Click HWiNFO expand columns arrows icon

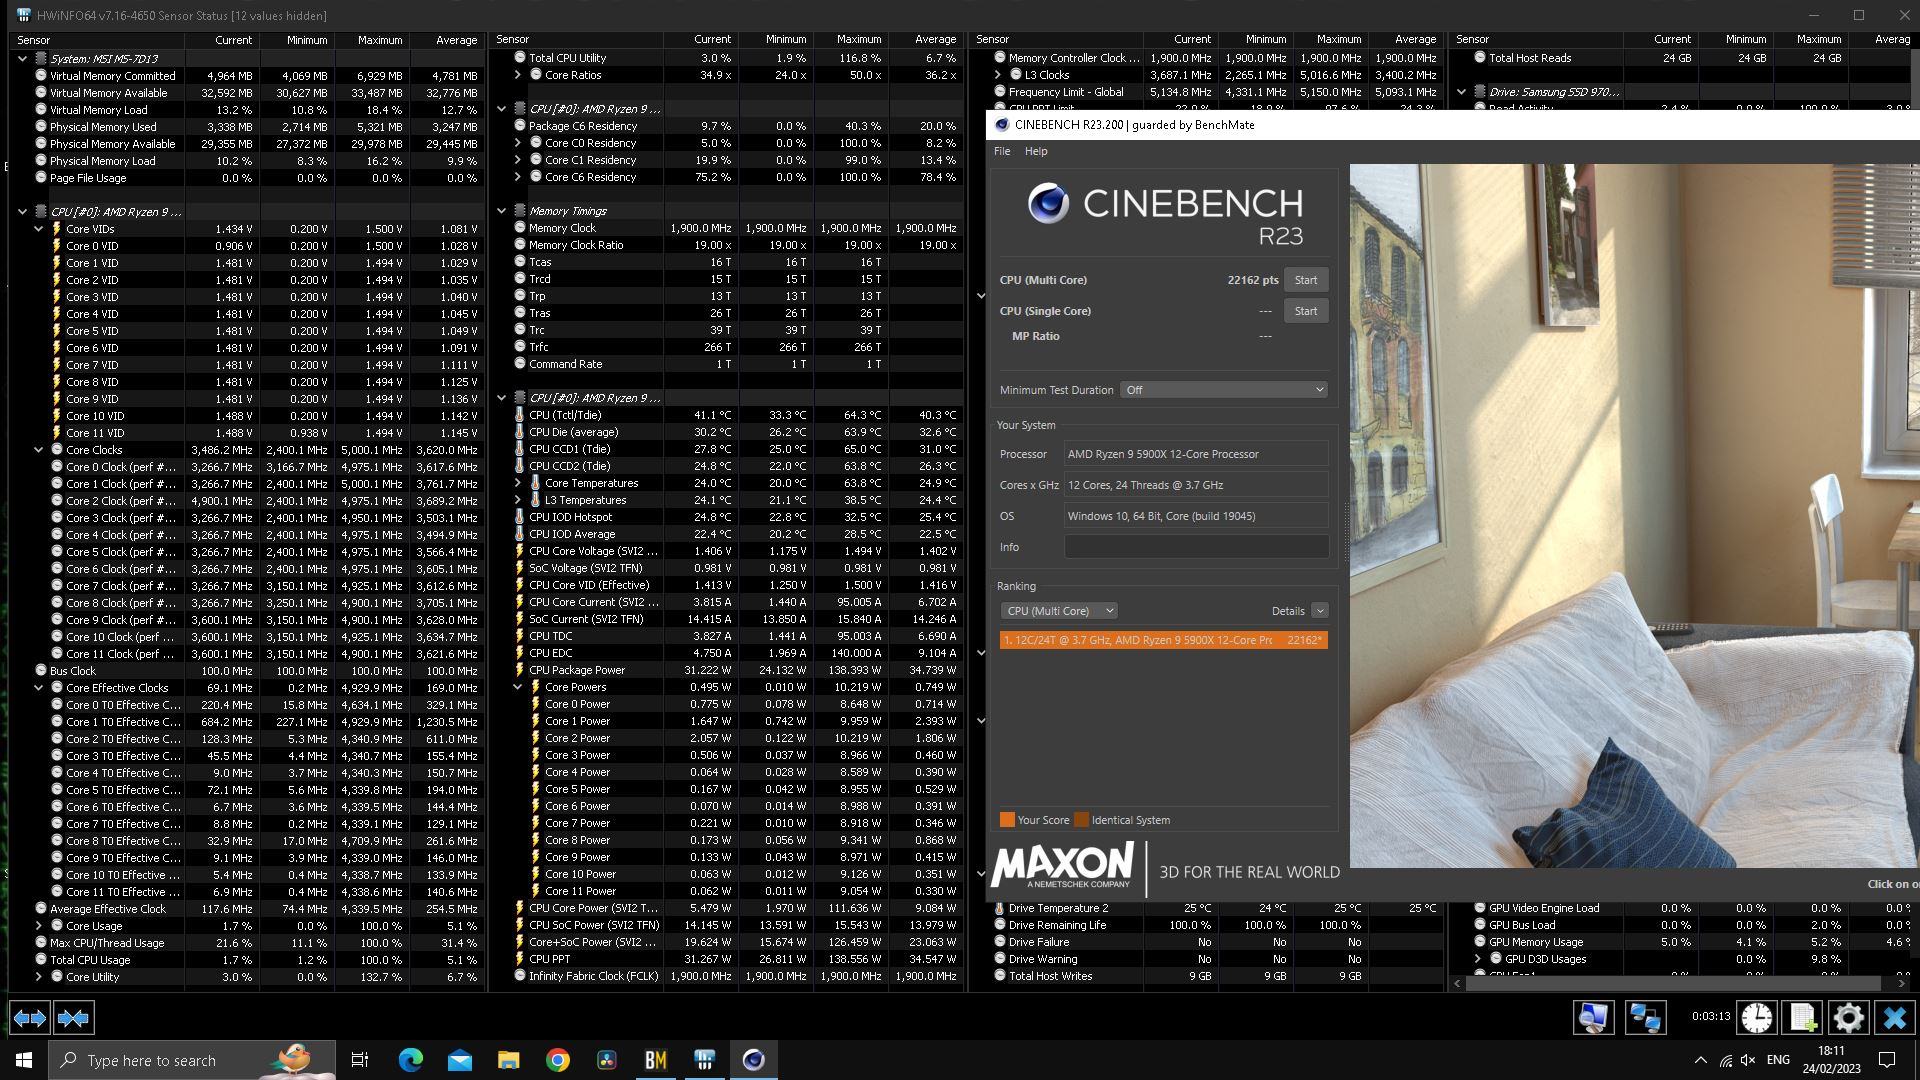[29, 1018]
